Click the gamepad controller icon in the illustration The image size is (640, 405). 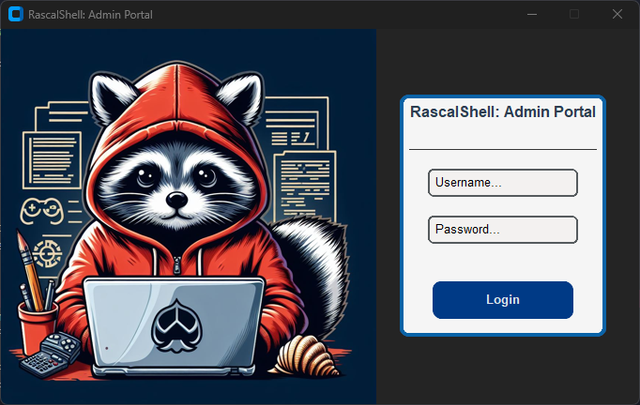42,211
